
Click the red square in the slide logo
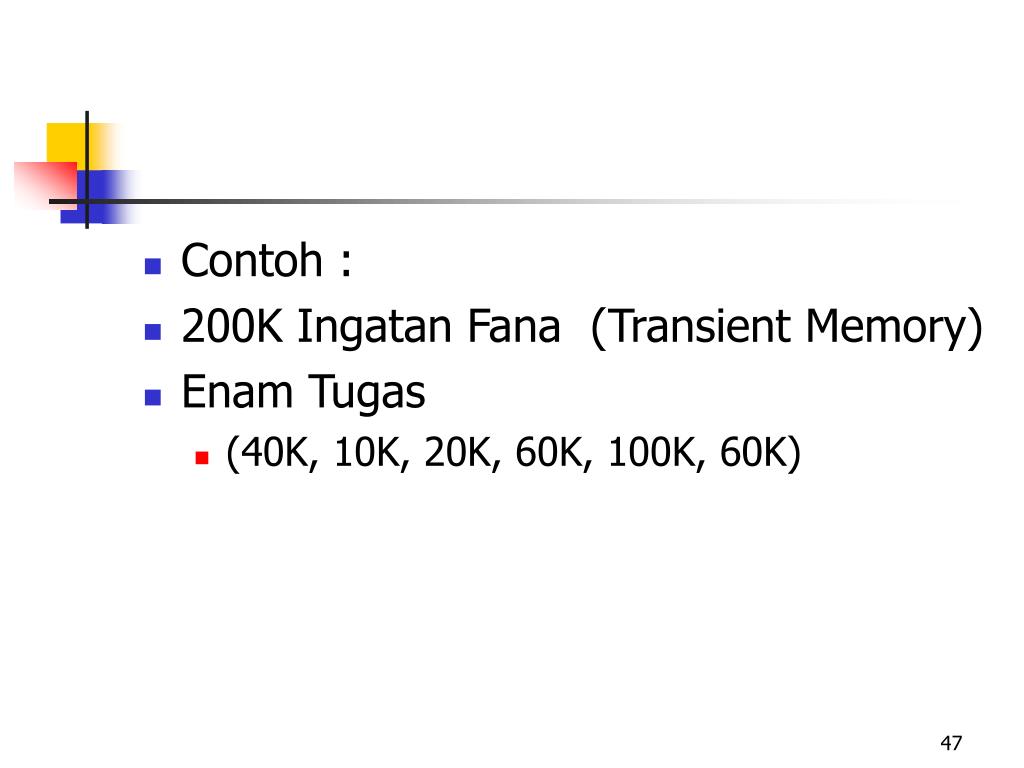[47, 184]
